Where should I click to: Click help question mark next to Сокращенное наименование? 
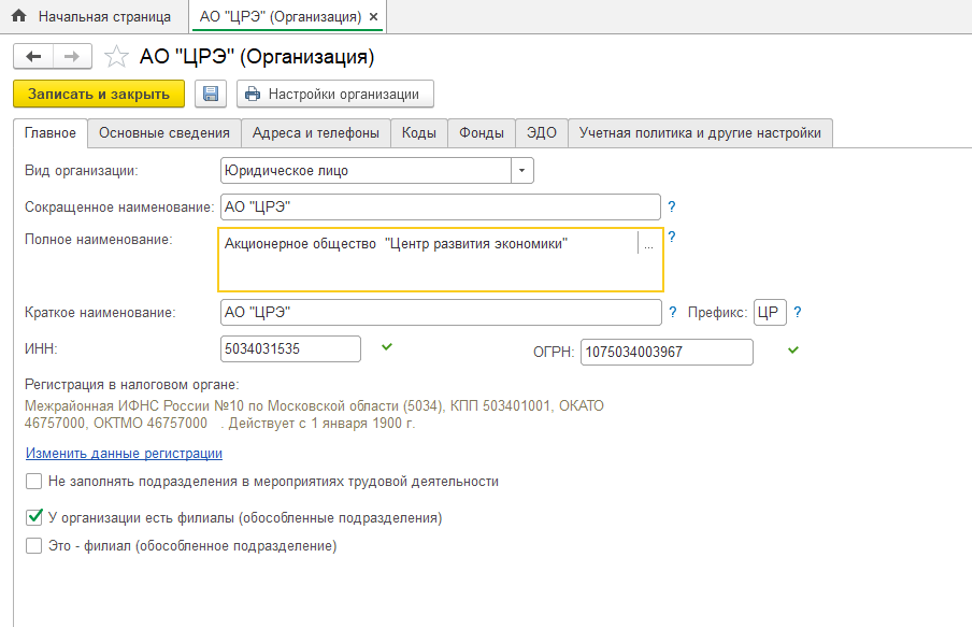tap(671, 207)
